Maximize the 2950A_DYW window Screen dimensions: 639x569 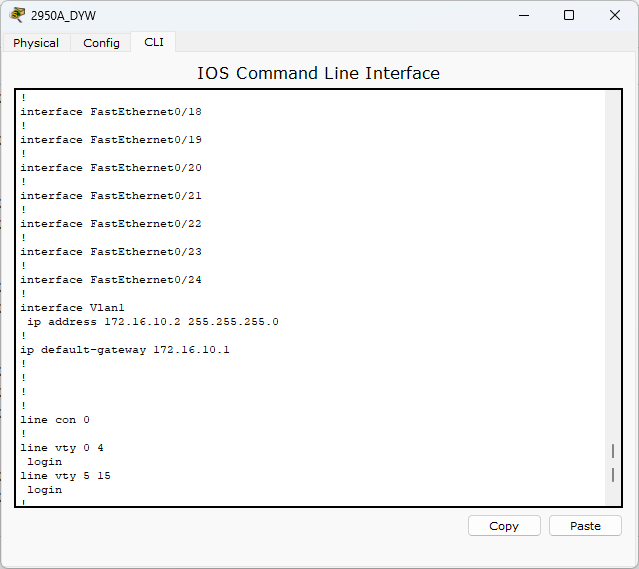pos(569,15)
